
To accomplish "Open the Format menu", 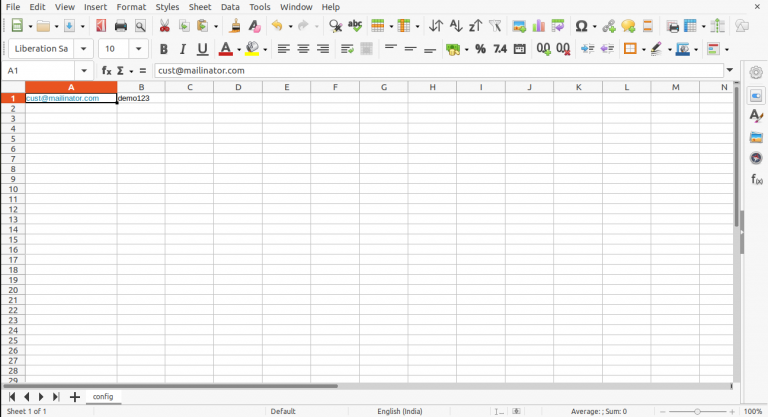I will tap(131, 7).
